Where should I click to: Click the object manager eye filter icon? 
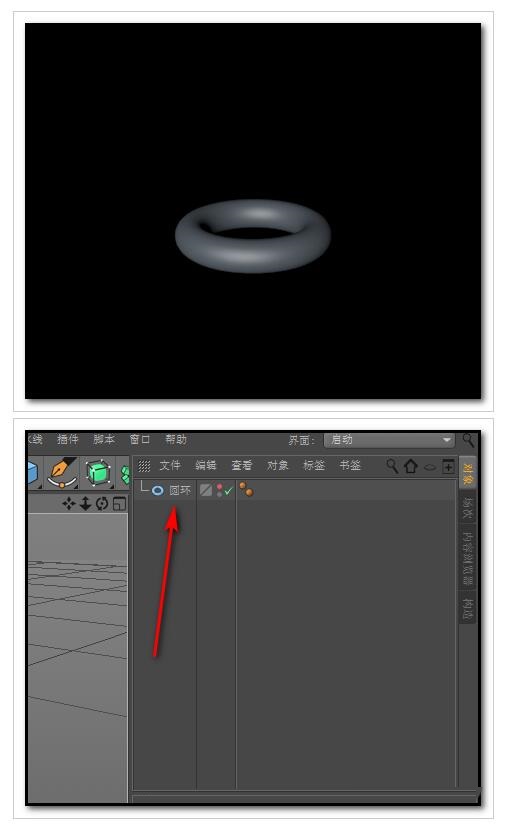tap(430, 467)
